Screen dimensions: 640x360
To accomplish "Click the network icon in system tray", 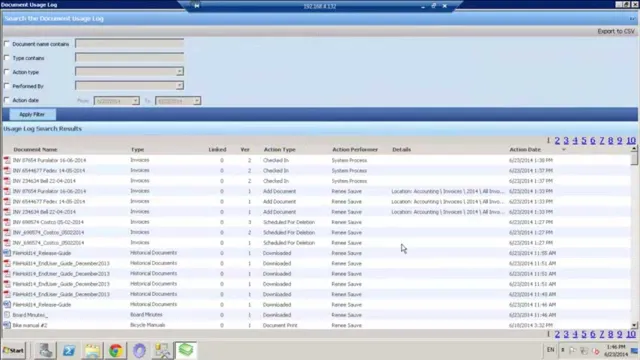I will pyautogui.click(x=584, y=351).
